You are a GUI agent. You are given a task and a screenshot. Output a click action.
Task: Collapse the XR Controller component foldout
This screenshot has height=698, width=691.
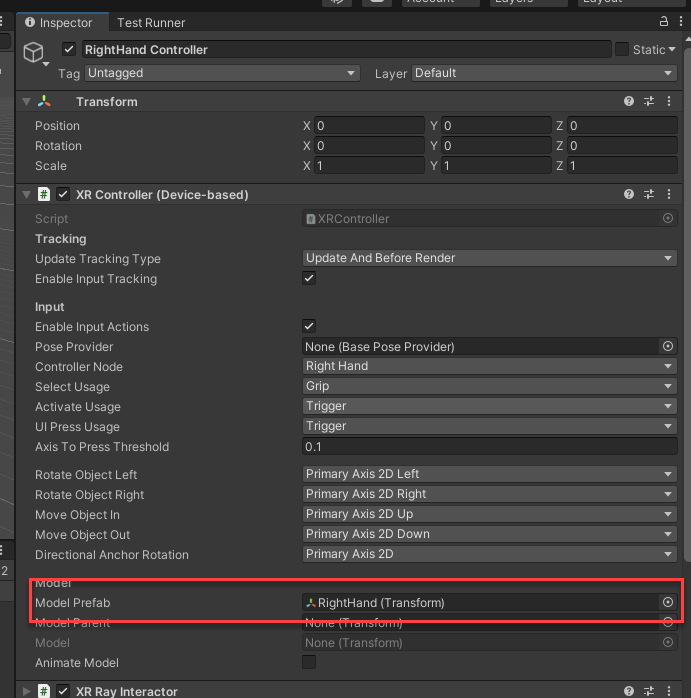click(26, 195)
